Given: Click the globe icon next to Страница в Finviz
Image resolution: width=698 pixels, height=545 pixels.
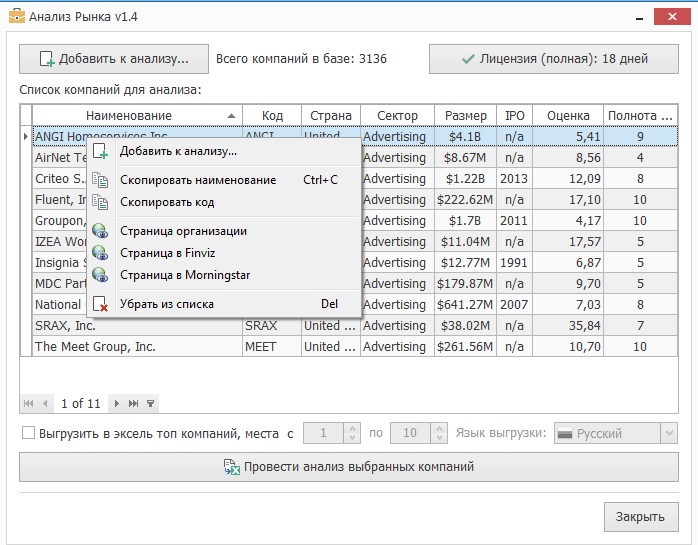Looking at the screenshot, I should click(x=100, y=253).
